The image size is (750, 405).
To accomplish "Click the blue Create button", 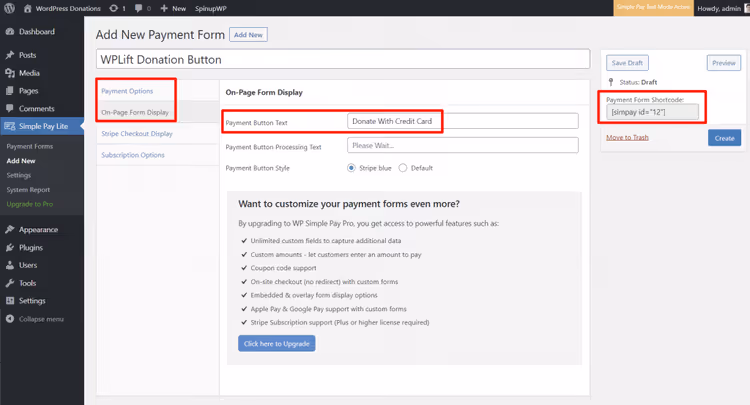I will 724,138.
